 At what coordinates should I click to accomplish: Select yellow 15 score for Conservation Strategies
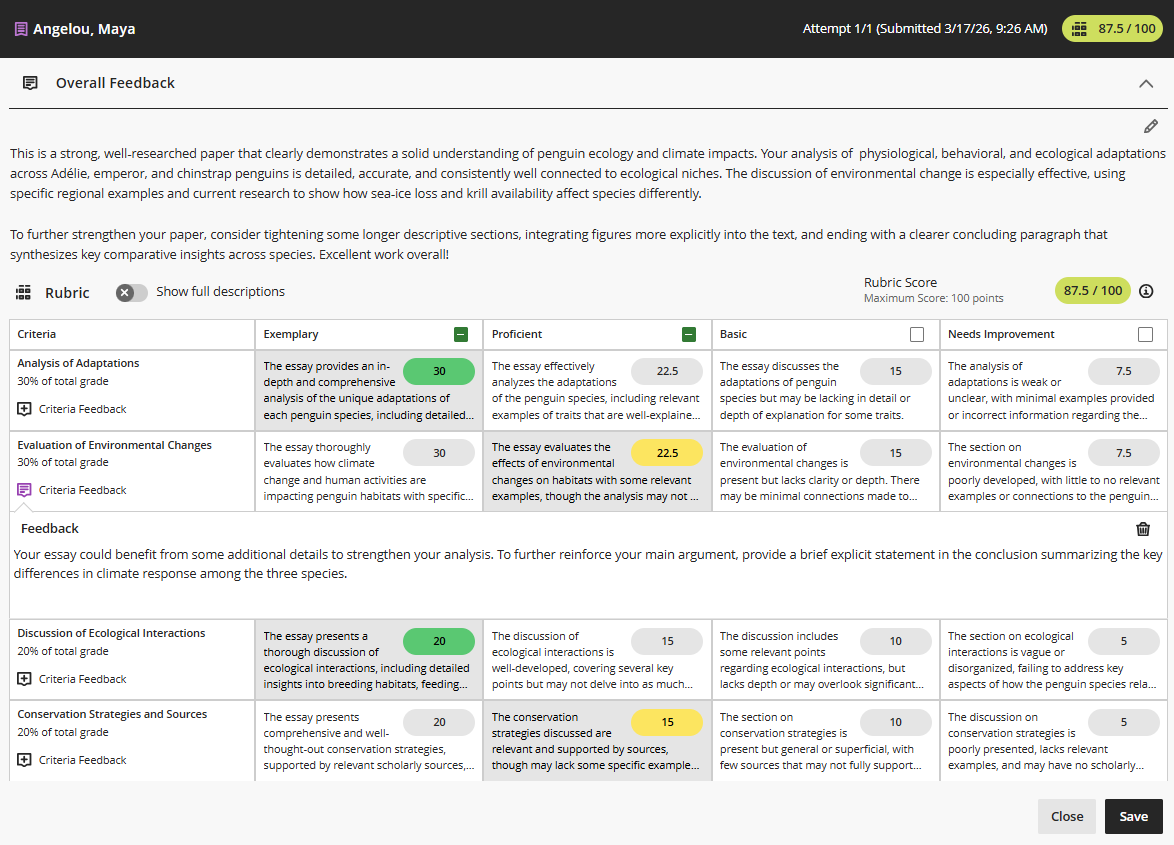pyautogui.click(x=667, y=722)
